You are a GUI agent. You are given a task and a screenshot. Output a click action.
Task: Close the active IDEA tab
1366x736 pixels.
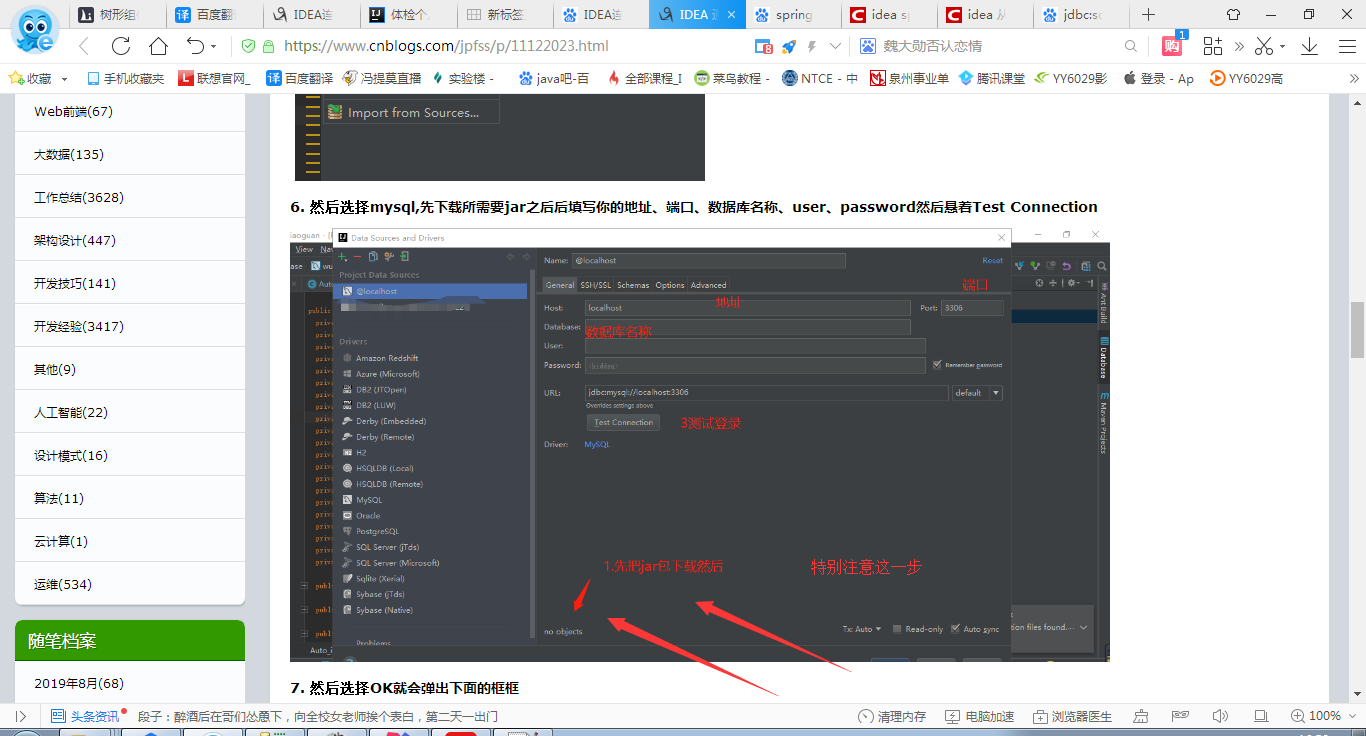pos(731,15)
